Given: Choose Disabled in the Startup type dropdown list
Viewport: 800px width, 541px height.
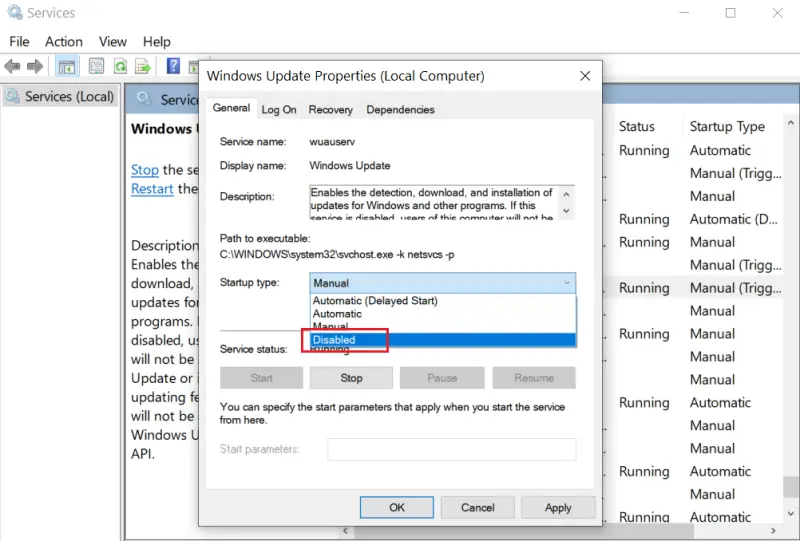Looking at the screenshot, I should pyautogui.click(x=443, y=340).
